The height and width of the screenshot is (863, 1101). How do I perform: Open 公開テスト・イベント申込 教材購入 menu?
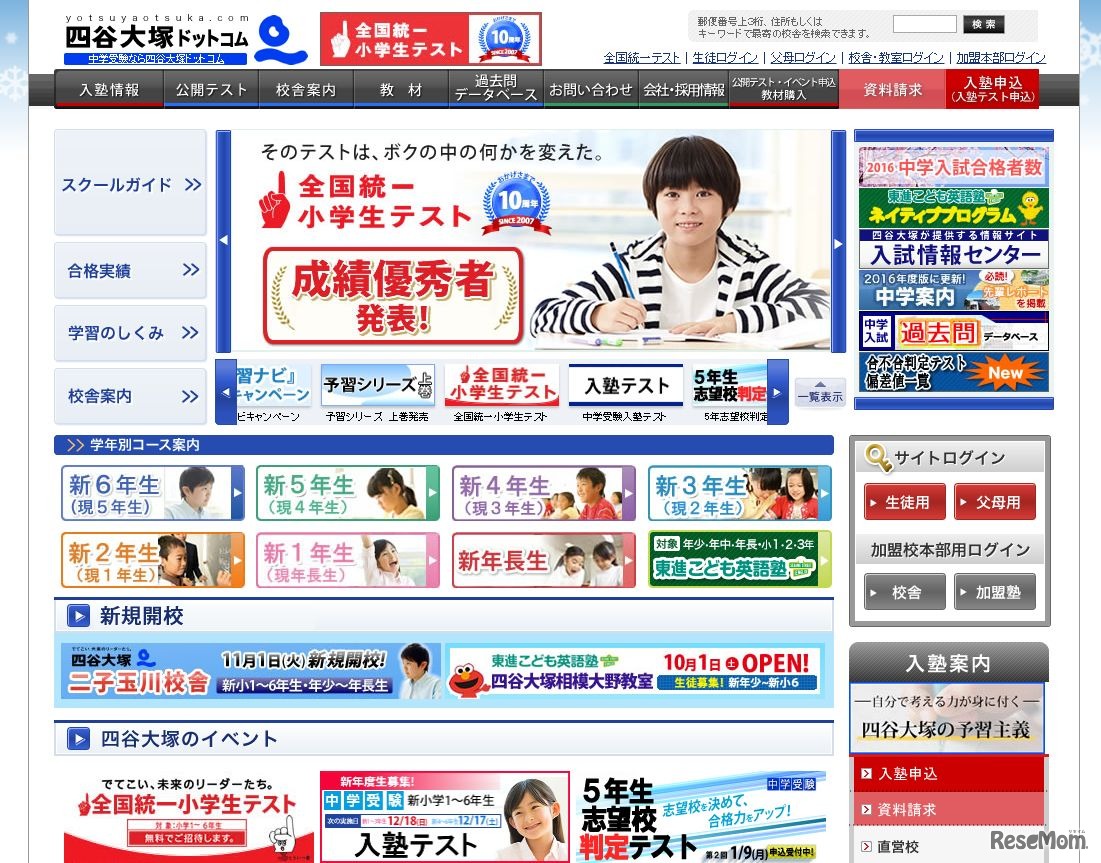784,88
